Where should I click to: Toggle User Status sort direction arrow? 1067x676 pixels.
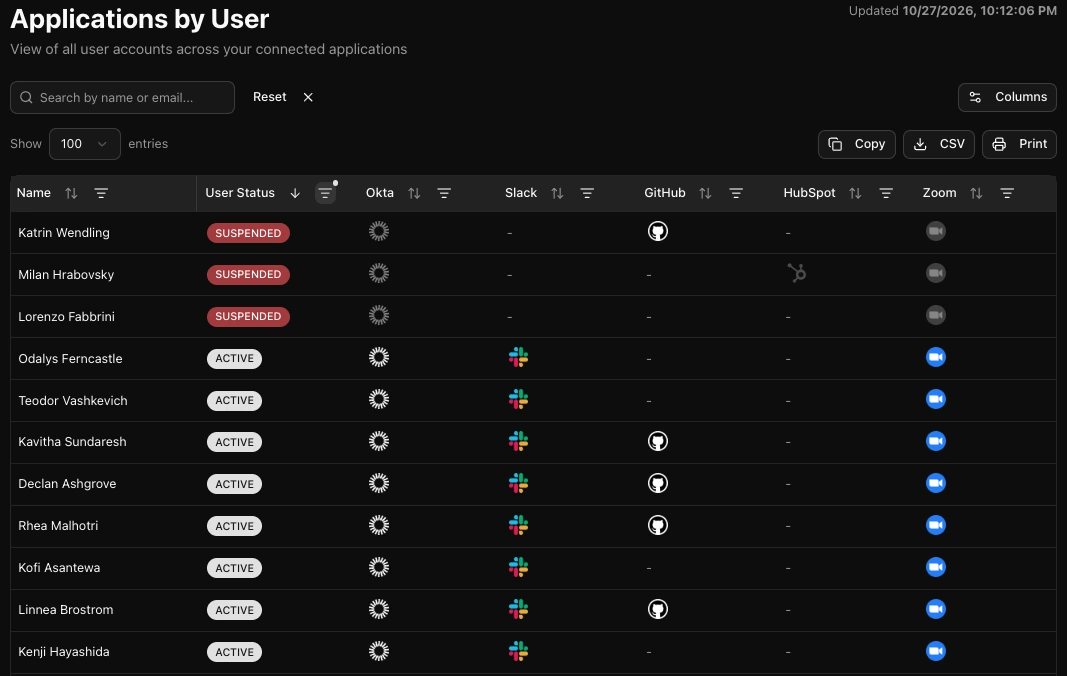tap(295, 193)
